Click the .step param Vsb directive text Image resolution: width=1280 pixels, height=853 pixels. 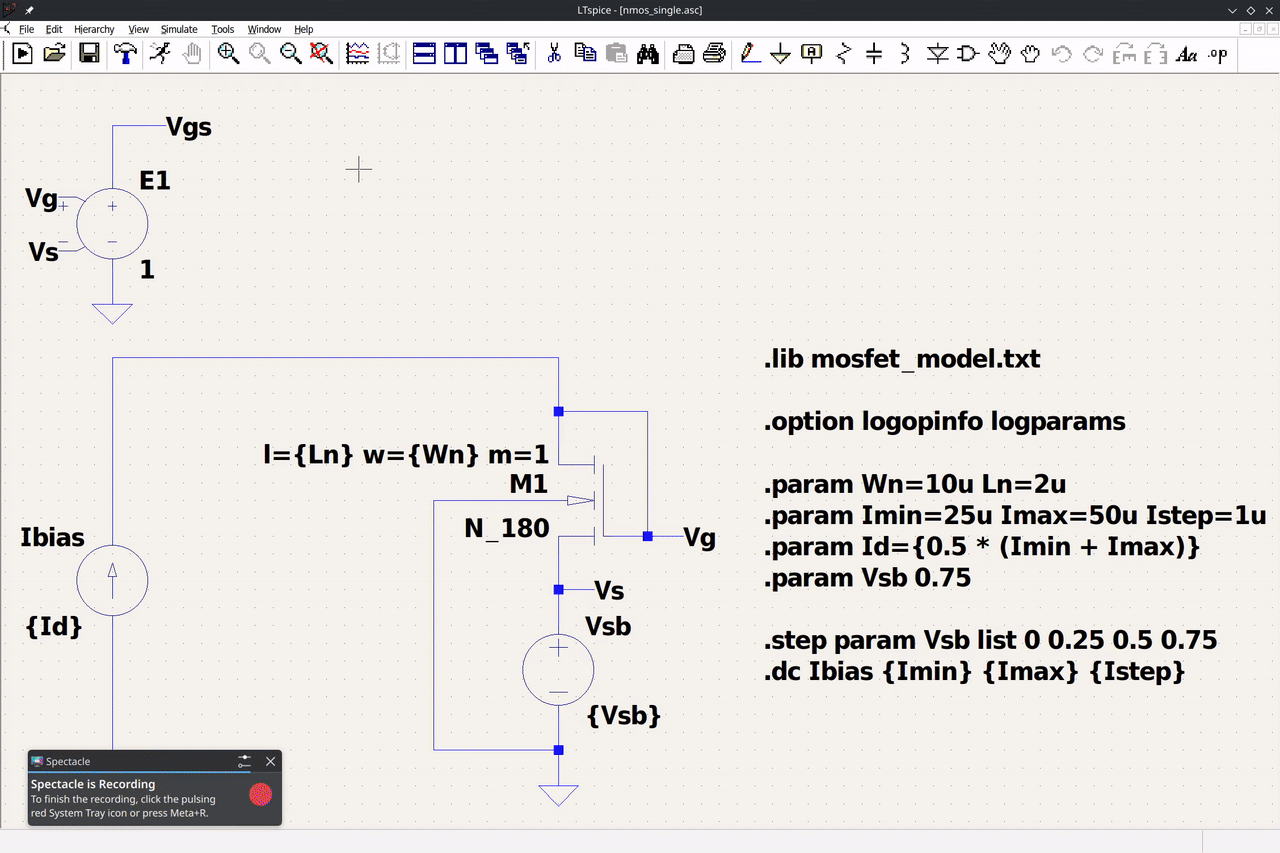990,640
